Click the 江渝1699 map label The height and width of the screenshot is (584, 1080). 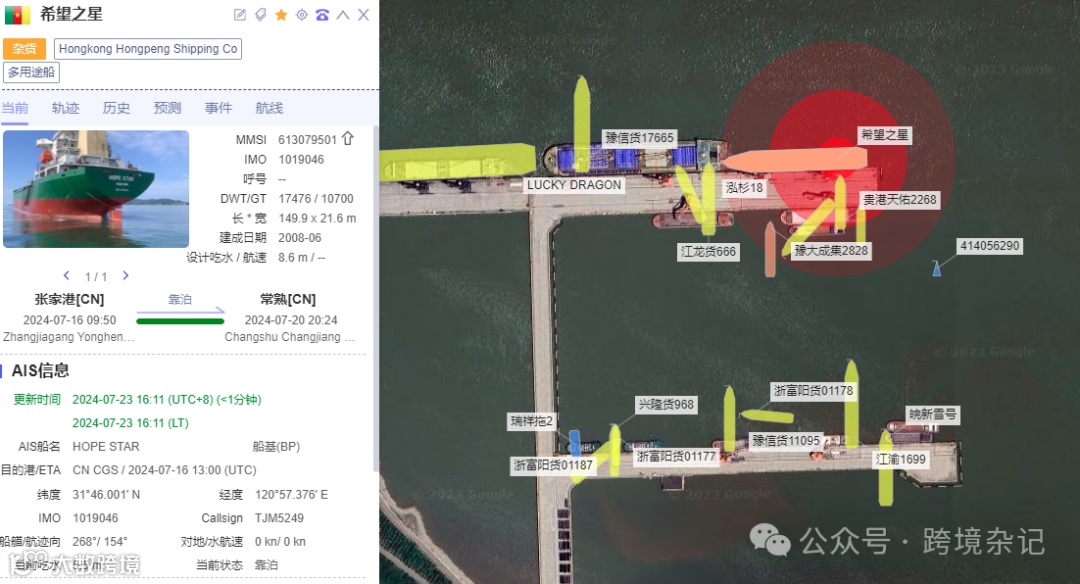click(901, 459)
